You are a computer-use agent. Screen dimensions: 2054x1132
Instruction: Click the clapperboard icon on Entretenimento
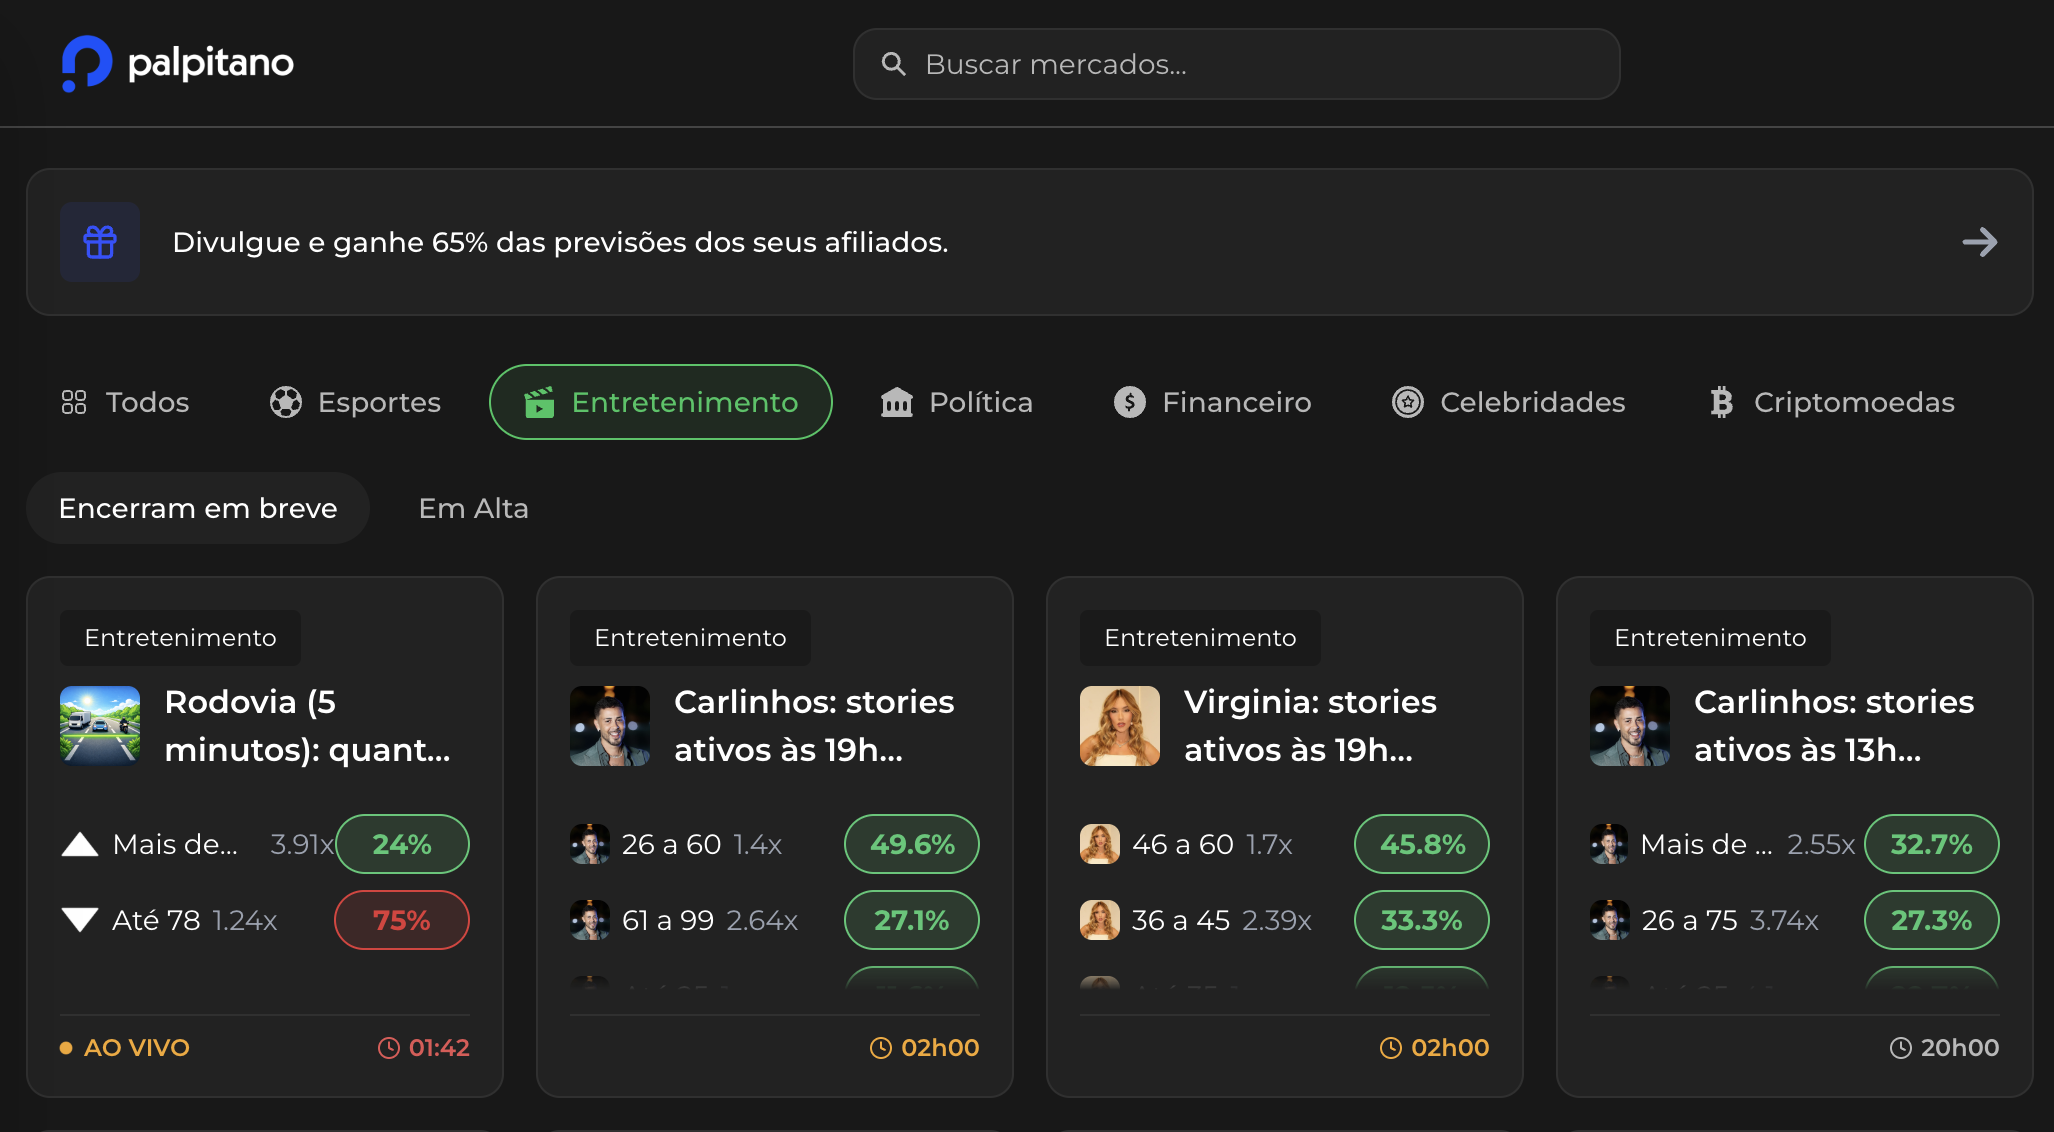click(537, 402)
